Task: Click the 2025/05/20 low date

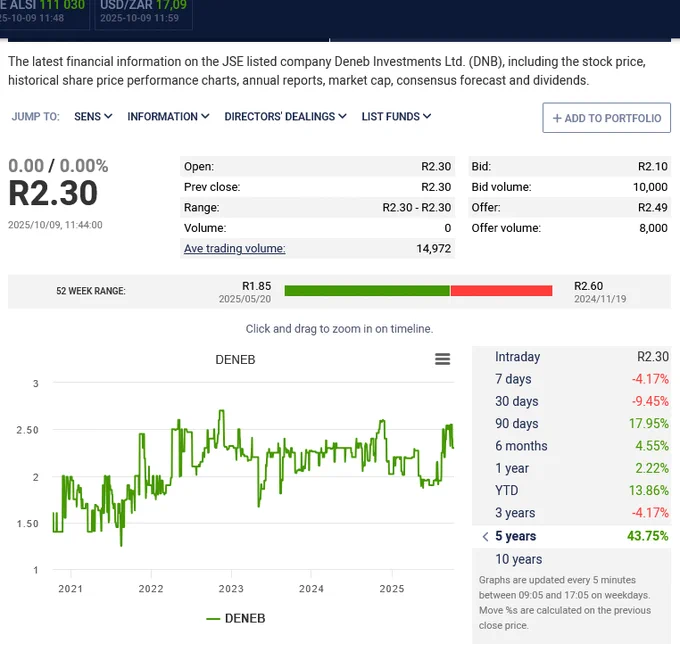Action: click(245, 299)
